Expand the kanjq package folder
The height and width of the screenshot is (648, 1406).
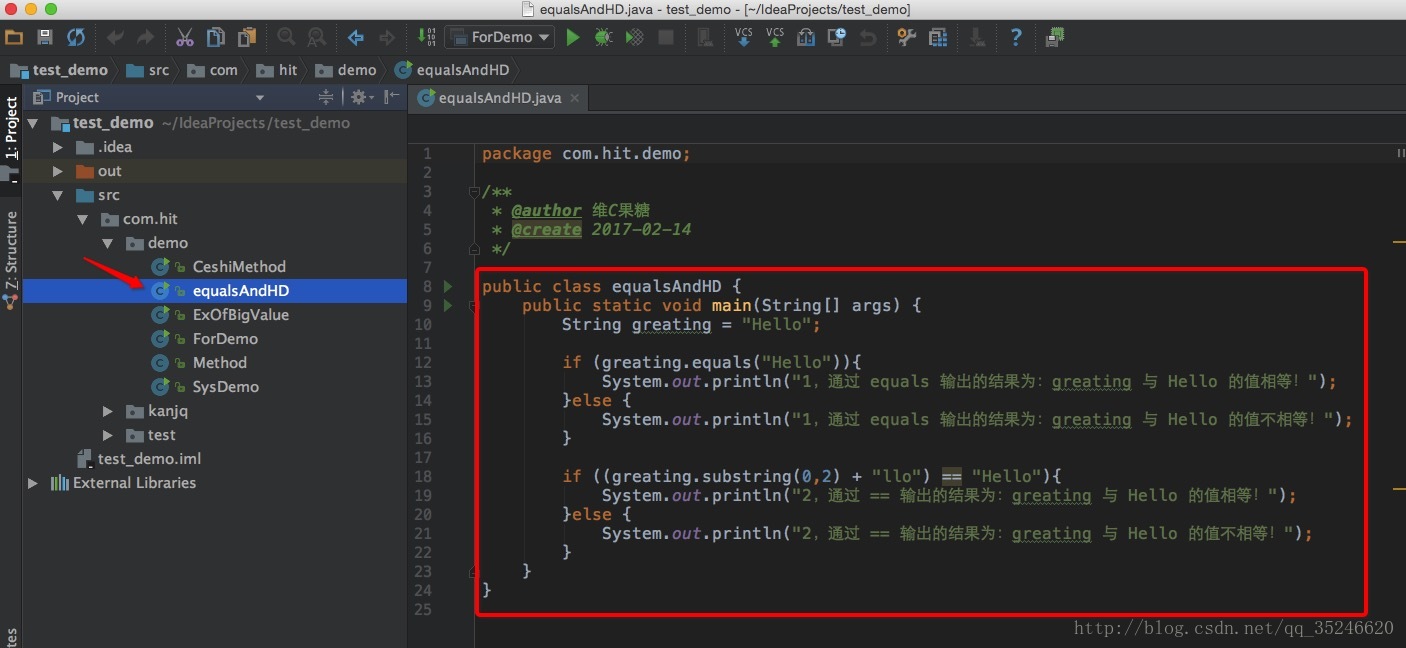(x=108, y=411)
